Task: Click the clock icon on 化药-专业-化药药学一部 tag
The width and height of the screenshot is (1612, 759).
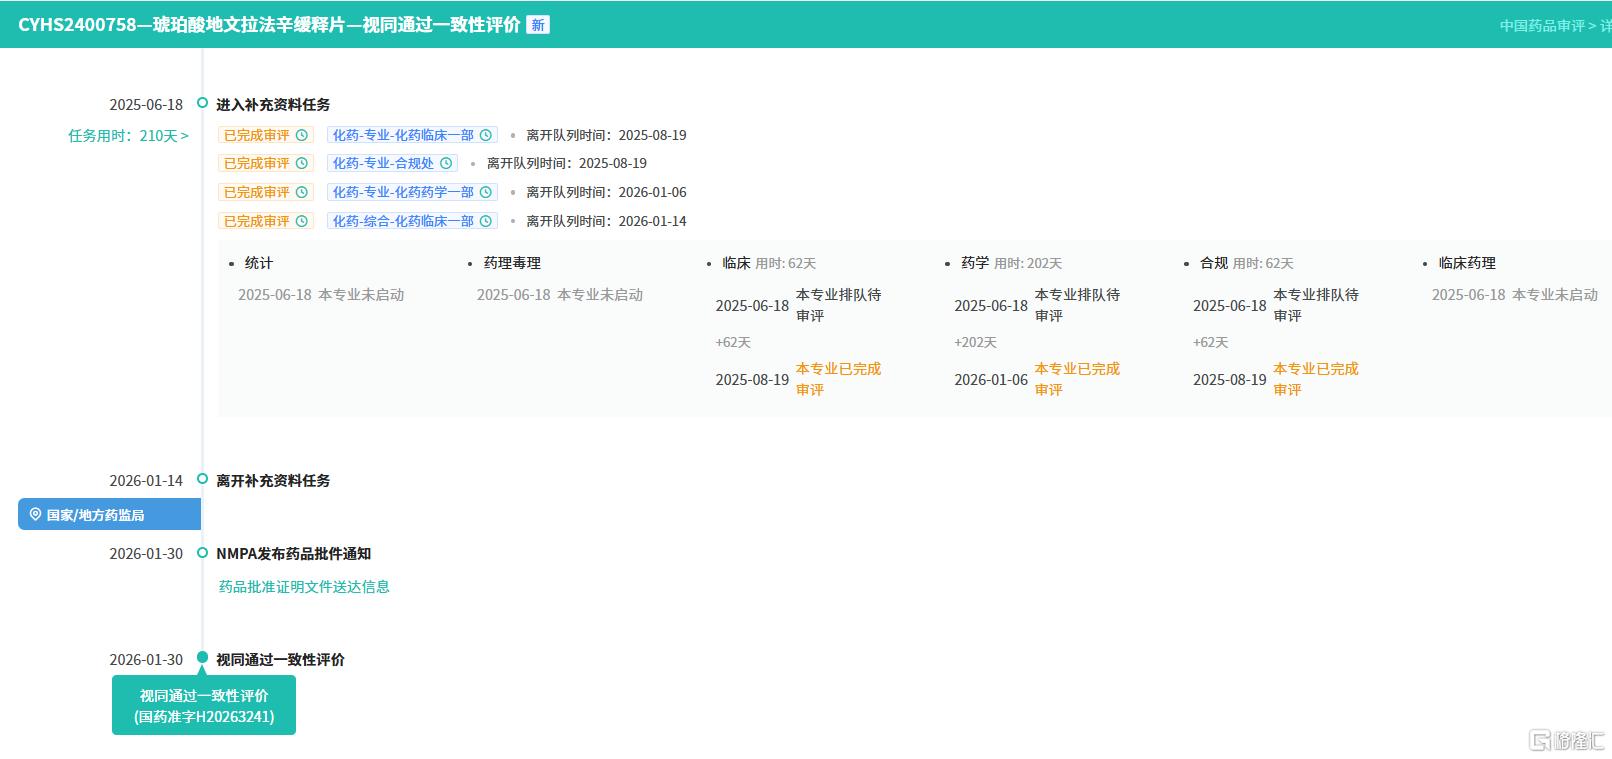Action: point(486,192)
